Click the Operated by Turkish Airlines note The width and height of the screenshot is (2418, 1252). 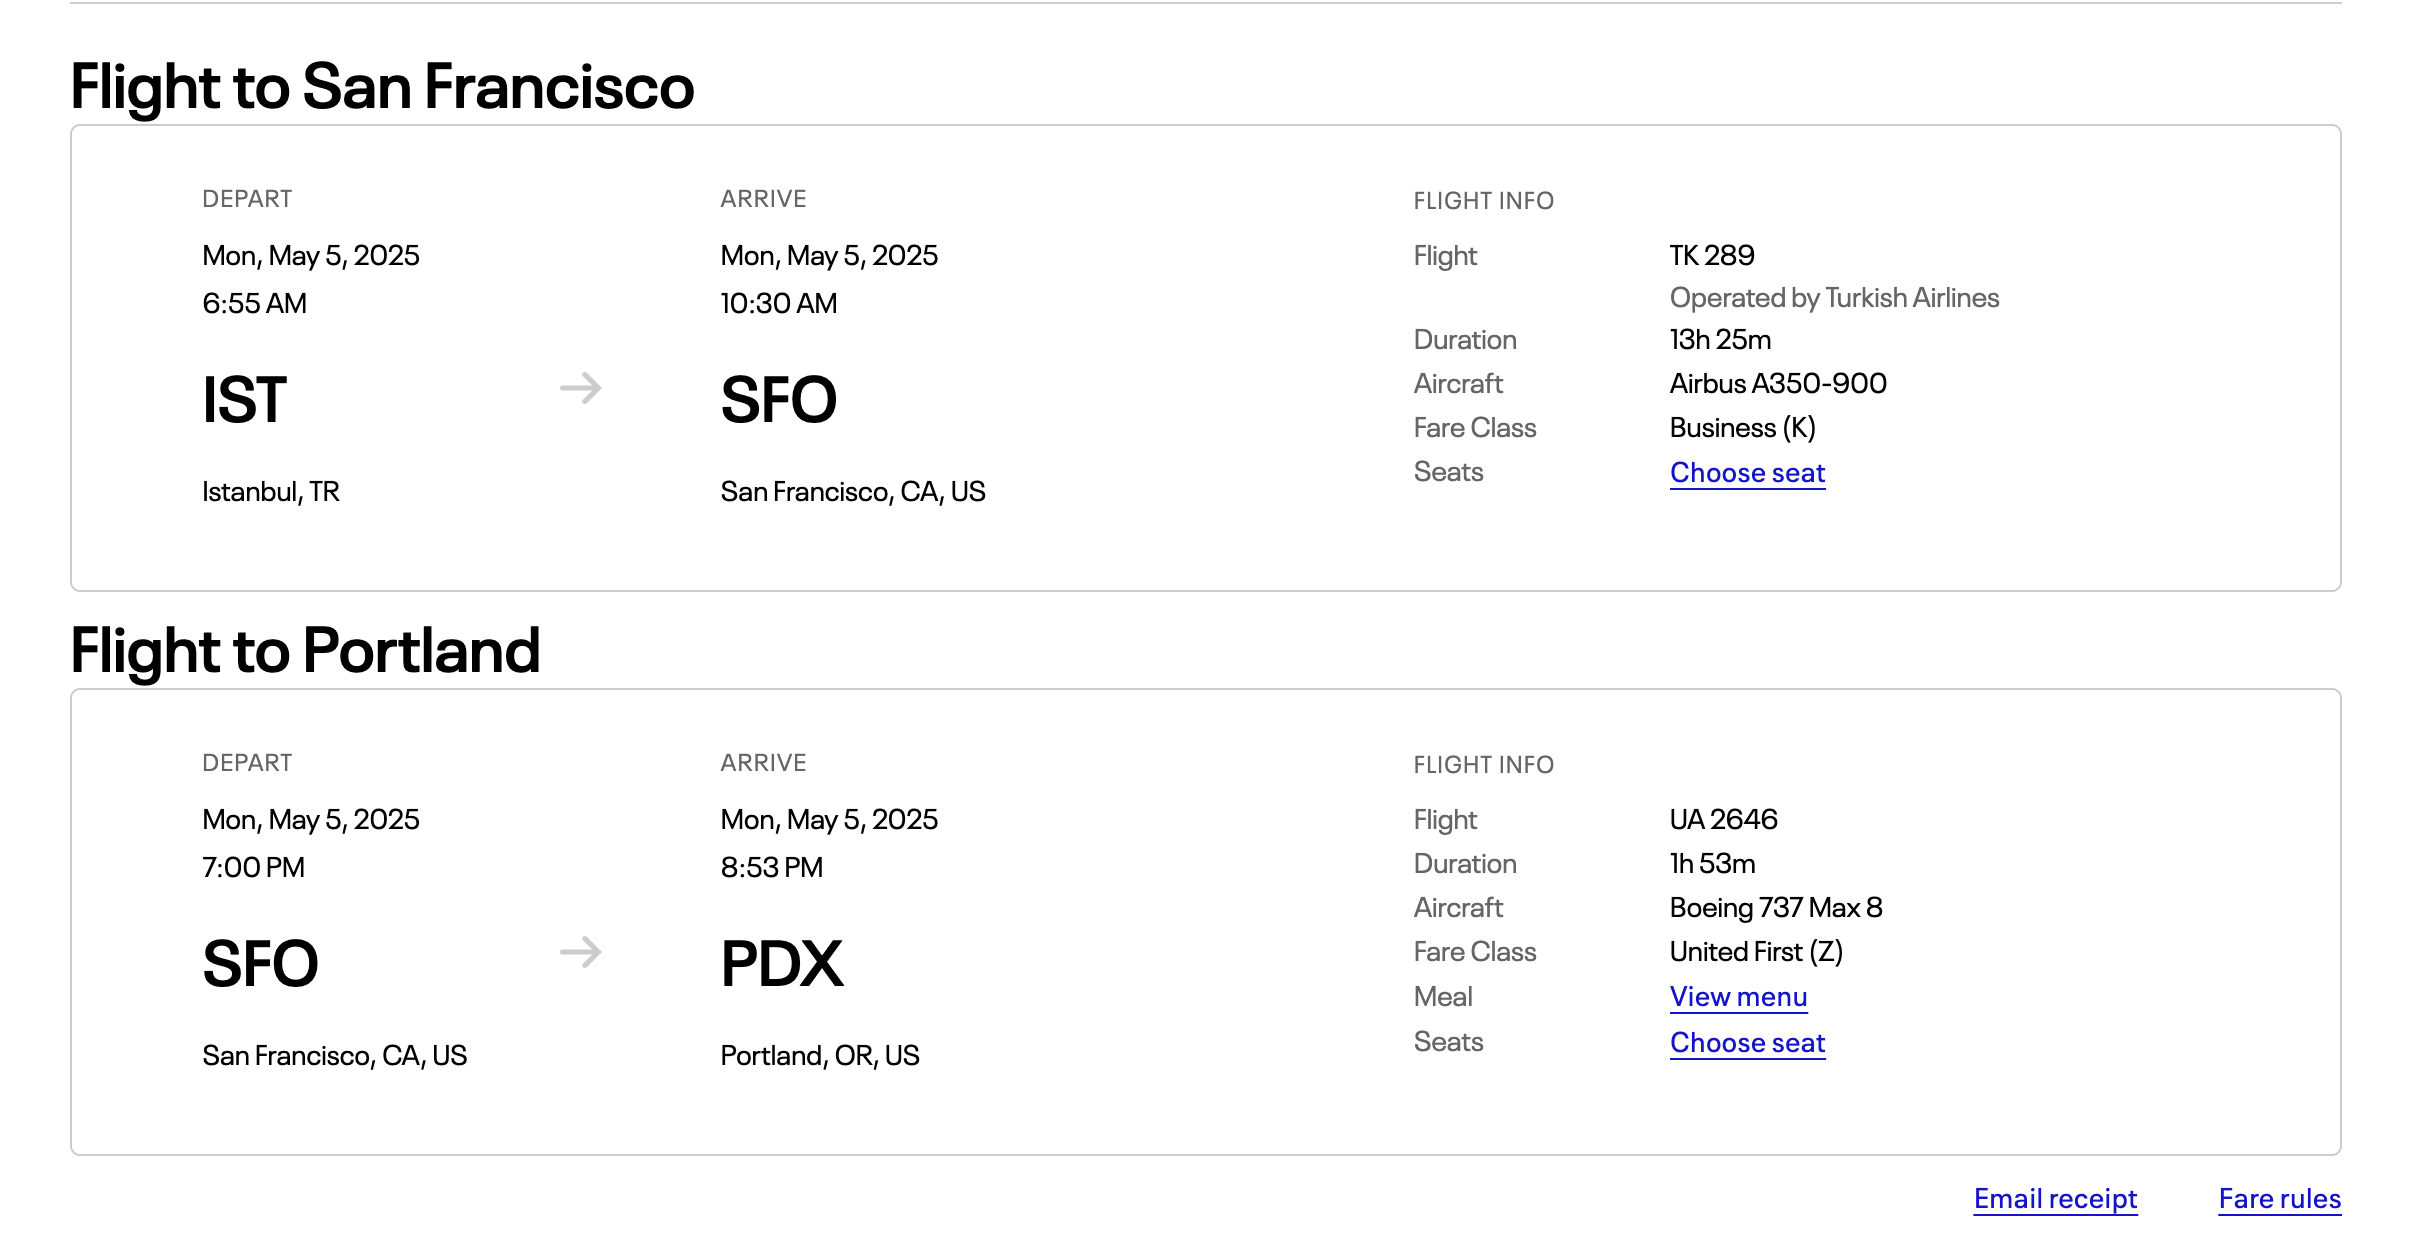pos(1834,298)
